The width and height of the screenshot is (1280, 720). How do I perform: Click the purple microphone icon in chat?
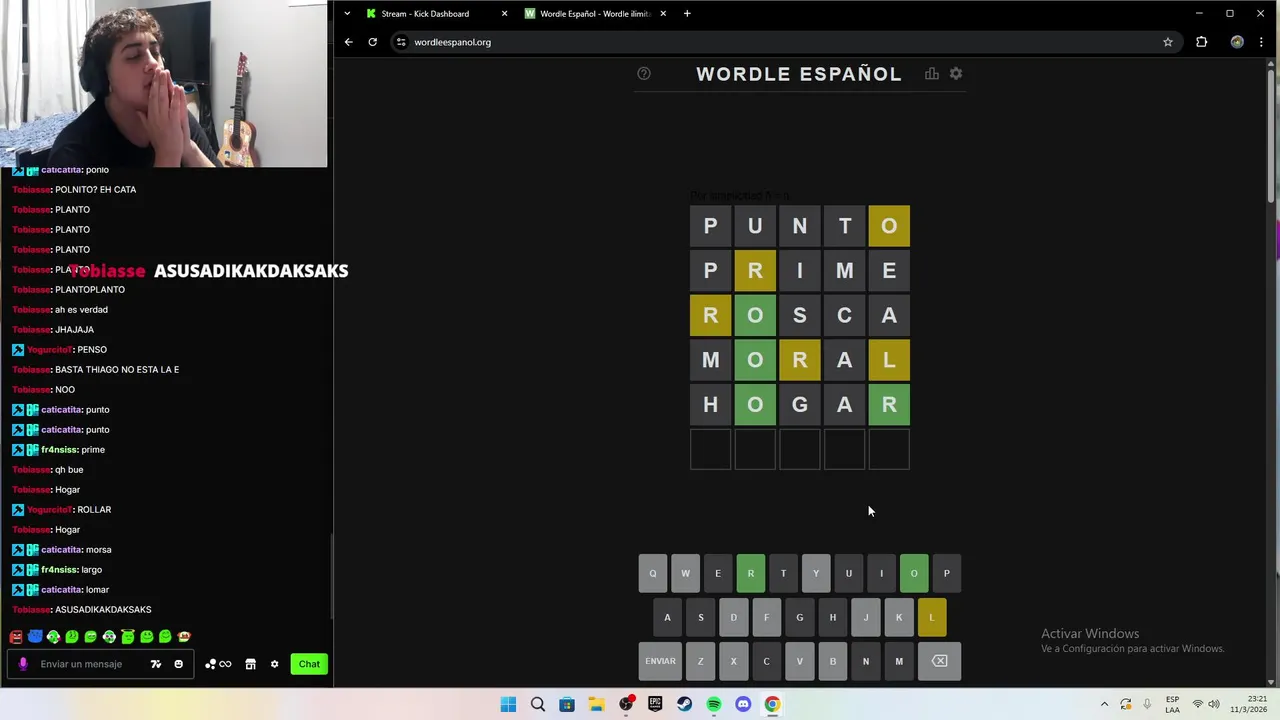point(23,664)
